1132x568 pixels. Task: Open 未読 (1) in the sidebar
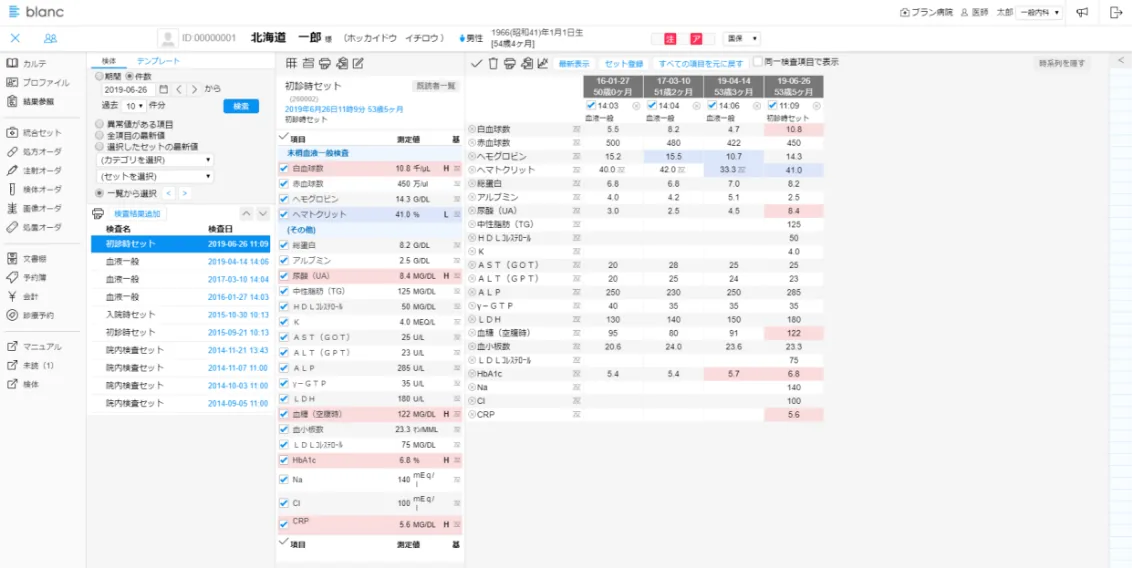pyautogui.click(x=30, y=365)
